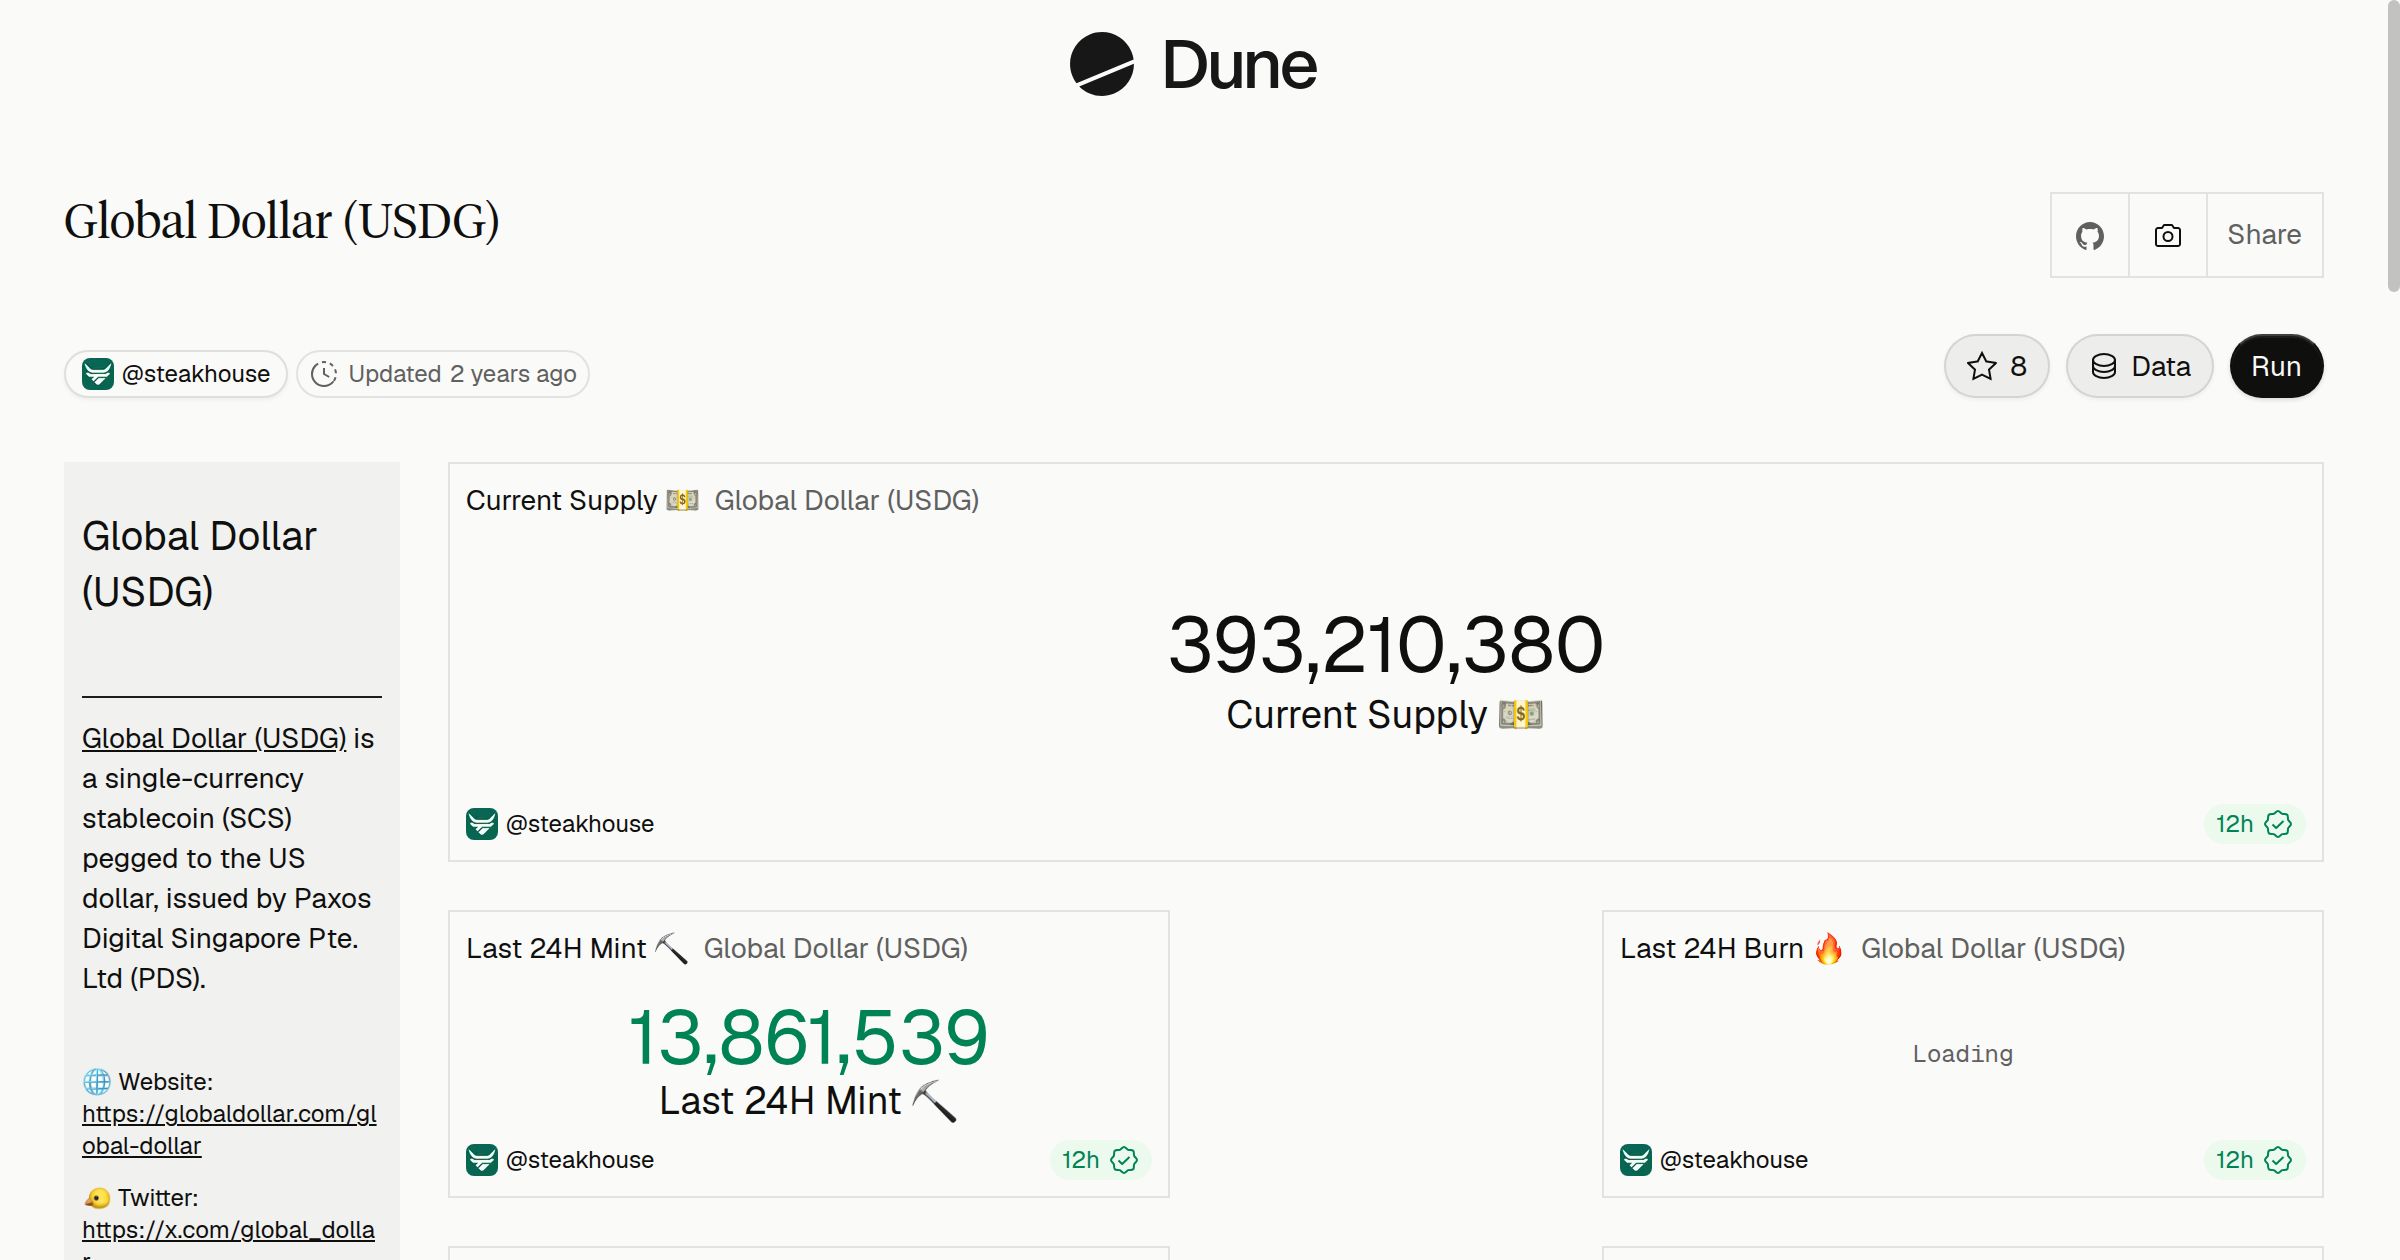Click the 12h refresh badge in Current Supply
The width and height of the screenshot is (2400, 1260).
2254,824
